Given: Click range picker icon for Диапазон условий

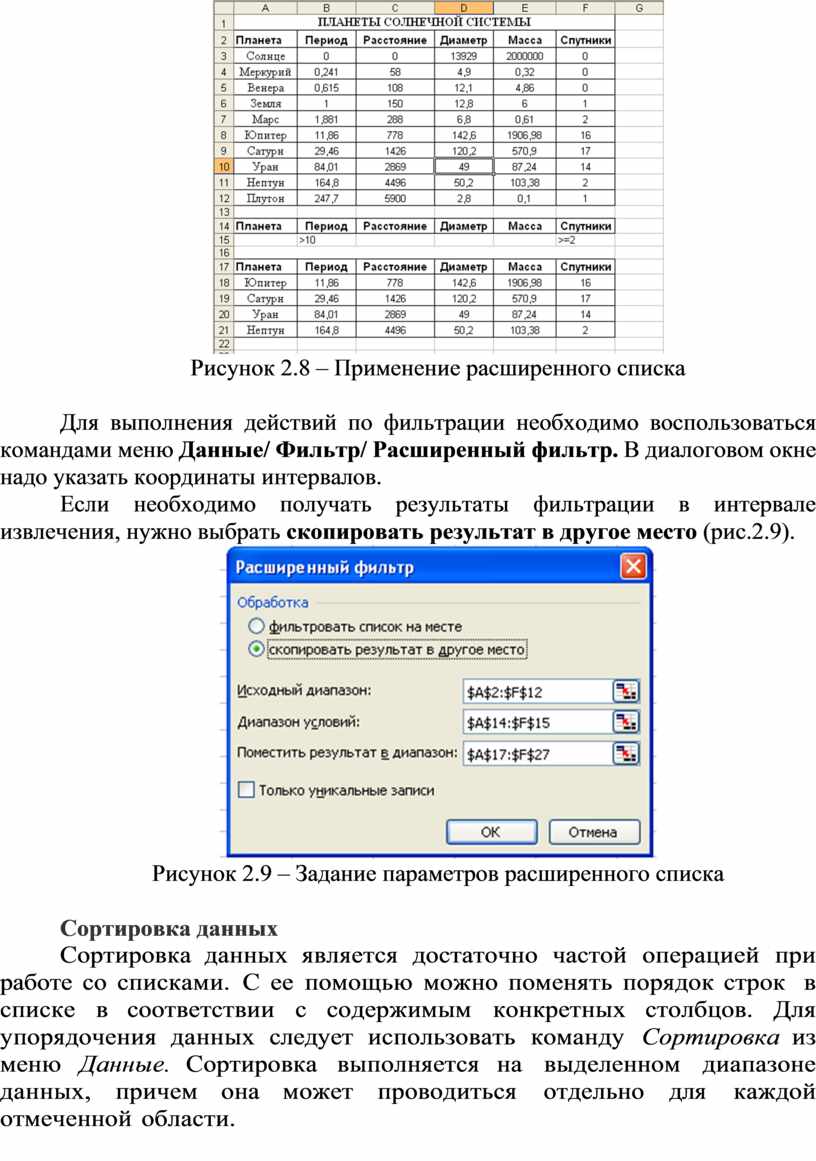Looking at the screenshot, I should coord(626,722).
